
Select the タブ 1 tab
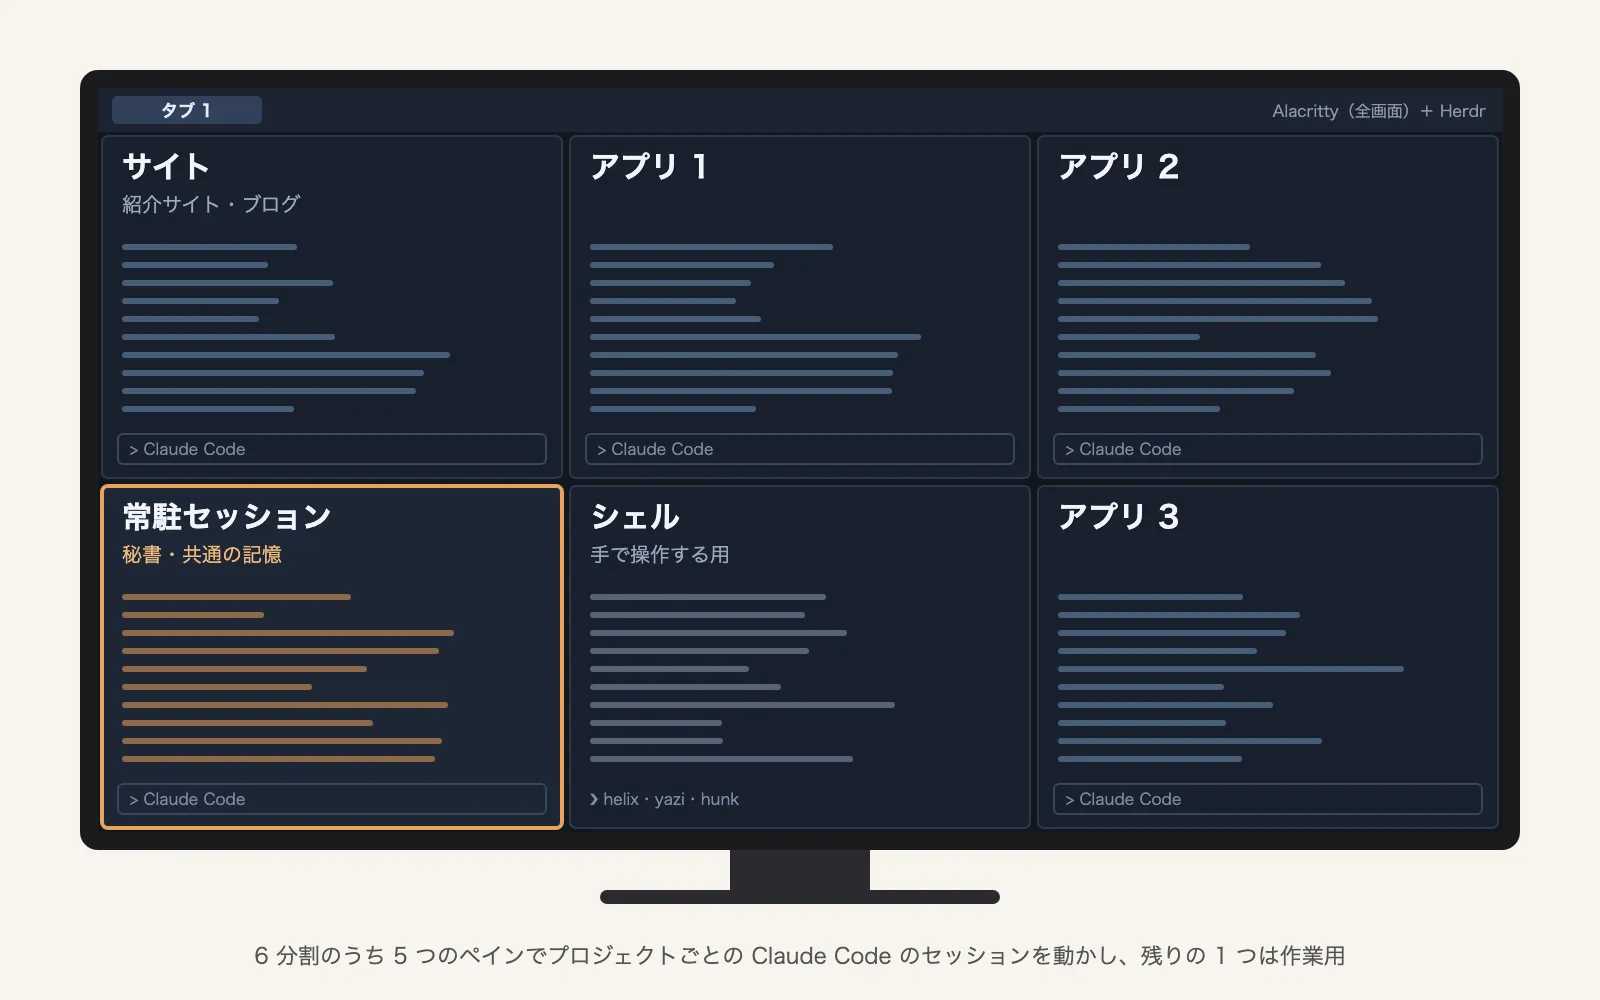click(x=187, y=110)
